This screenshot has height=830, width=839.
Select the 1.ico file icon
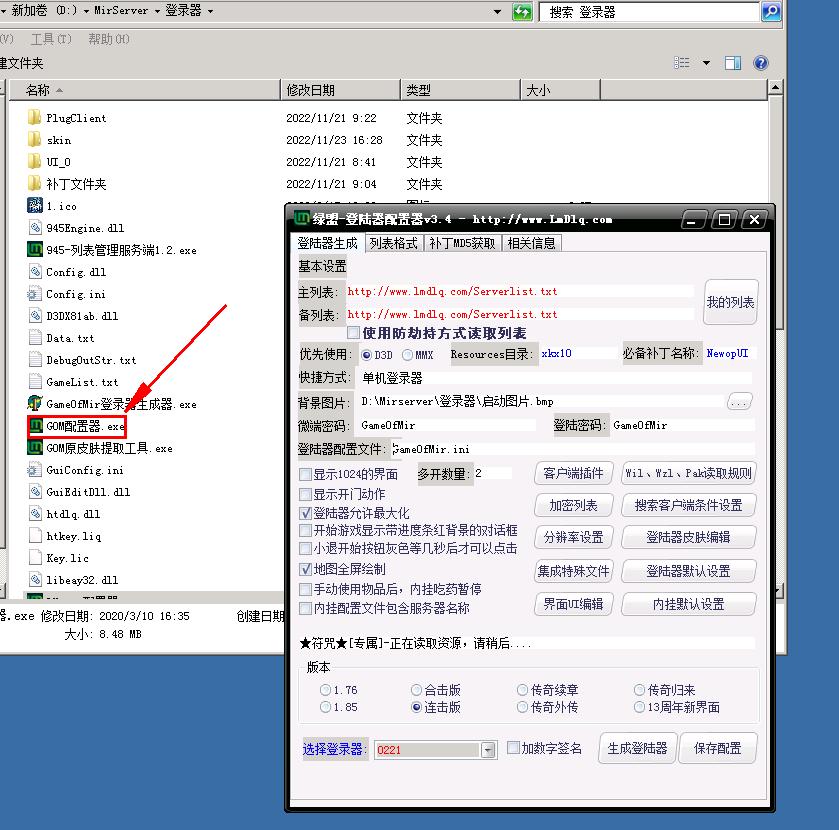pos(35,205)
